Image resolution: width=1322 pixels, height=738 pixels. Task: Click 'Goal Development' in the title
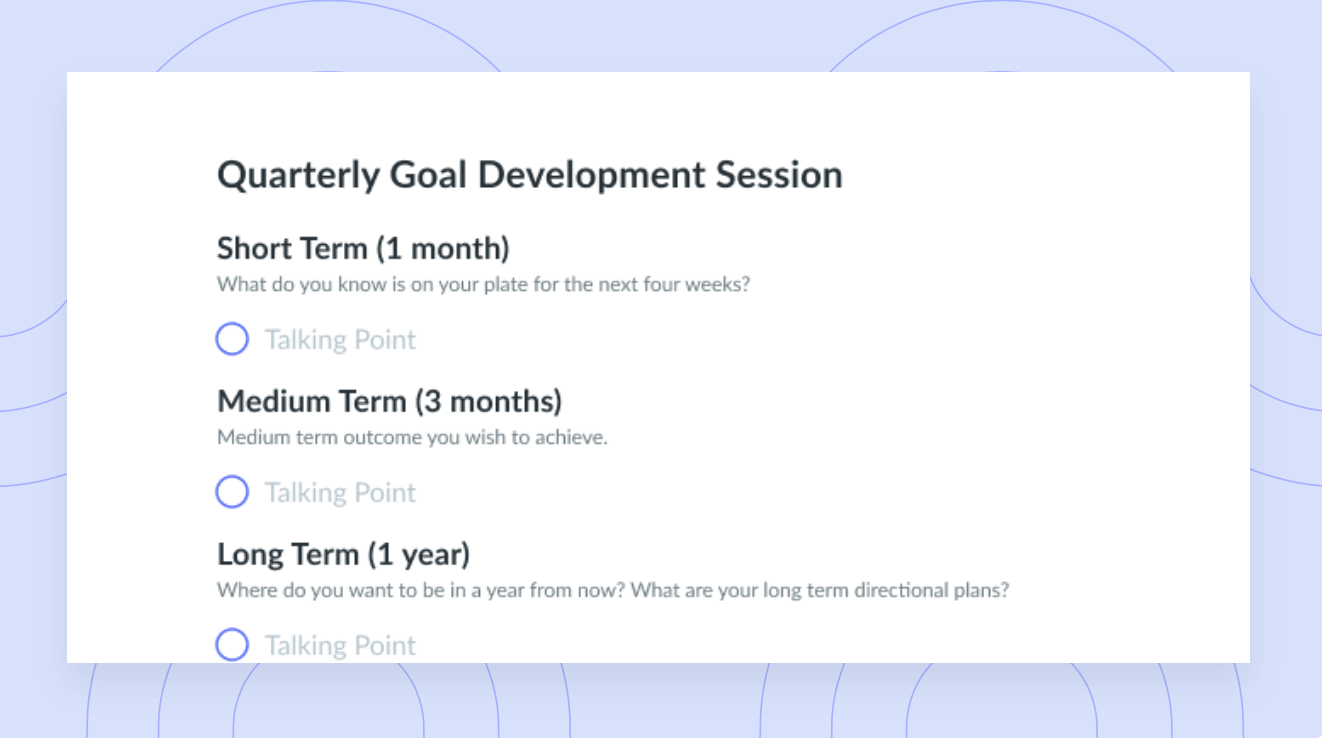point(548,176)
